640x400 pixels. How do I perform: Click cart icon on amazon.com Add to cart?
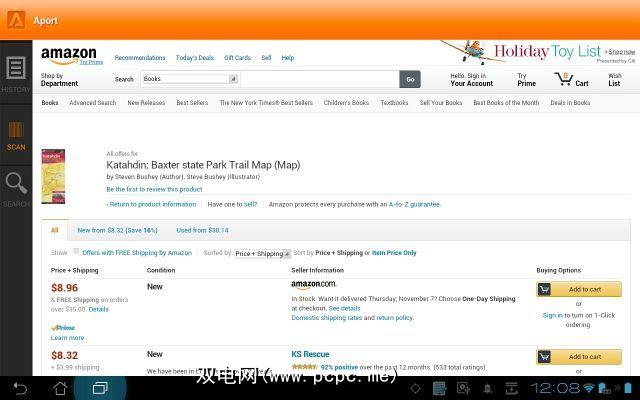(x=544, y=289)
